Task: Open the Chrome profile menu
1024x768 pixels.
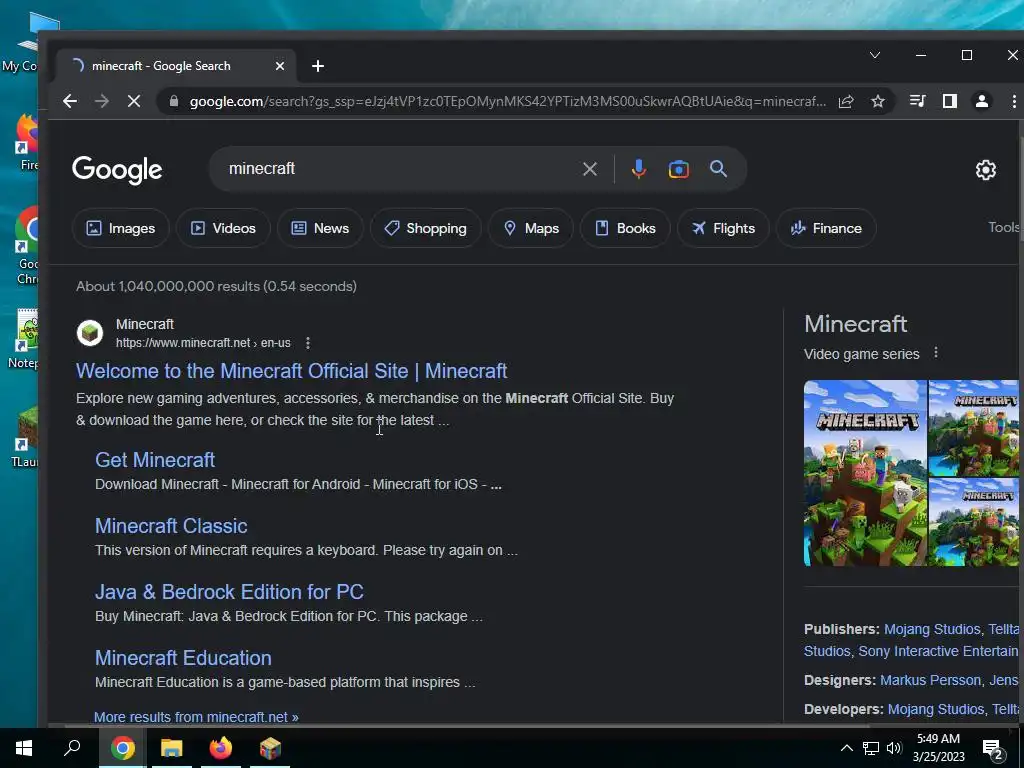Action: coord(982,101)
